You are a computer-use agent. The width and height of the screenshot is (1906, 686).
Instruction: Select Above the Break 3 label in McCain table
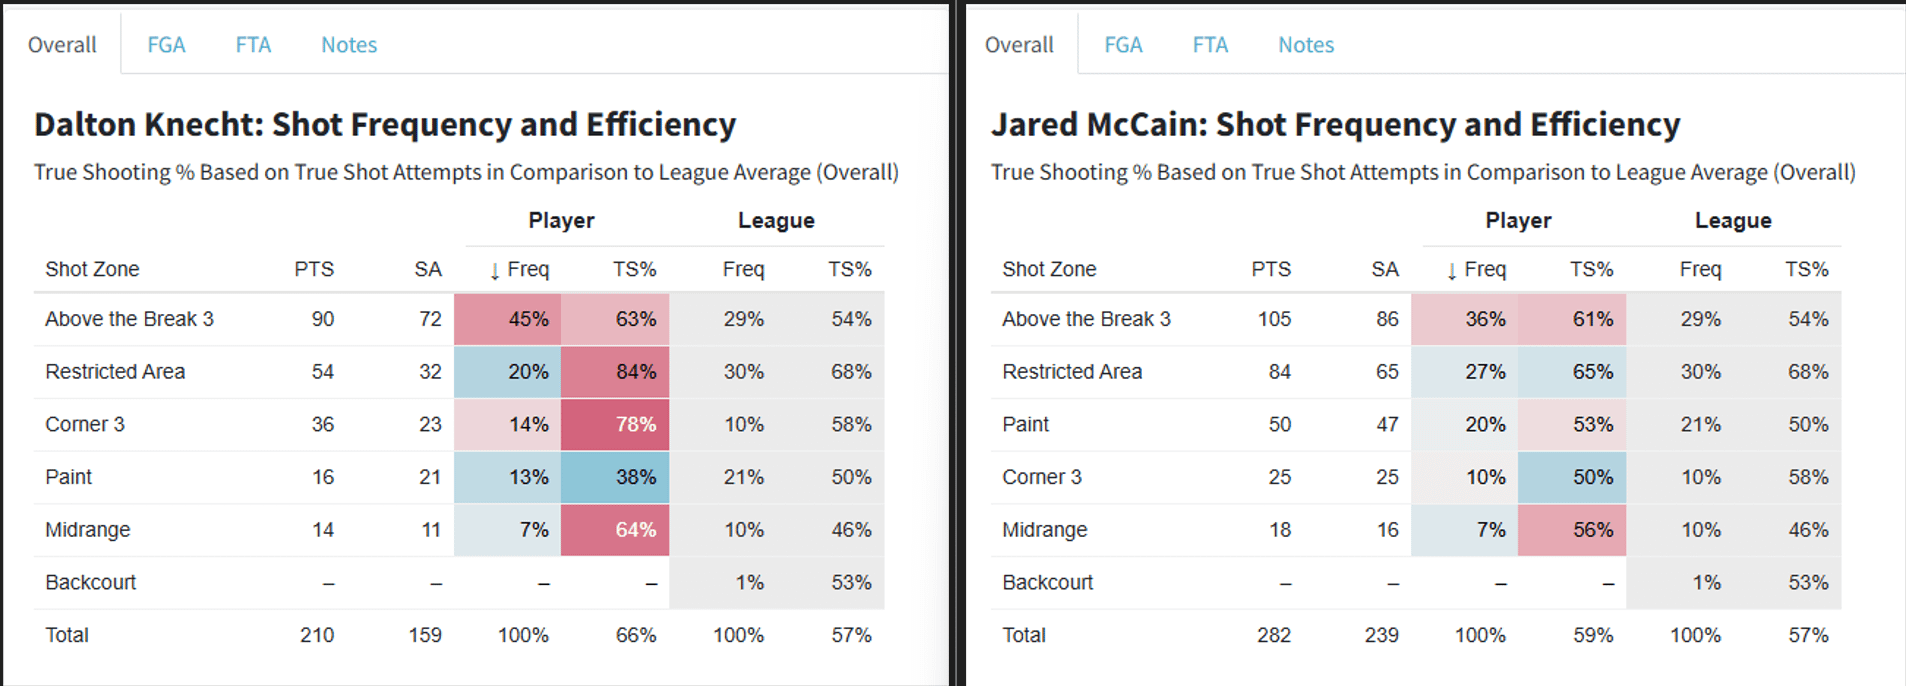[x=1086, y=319]
